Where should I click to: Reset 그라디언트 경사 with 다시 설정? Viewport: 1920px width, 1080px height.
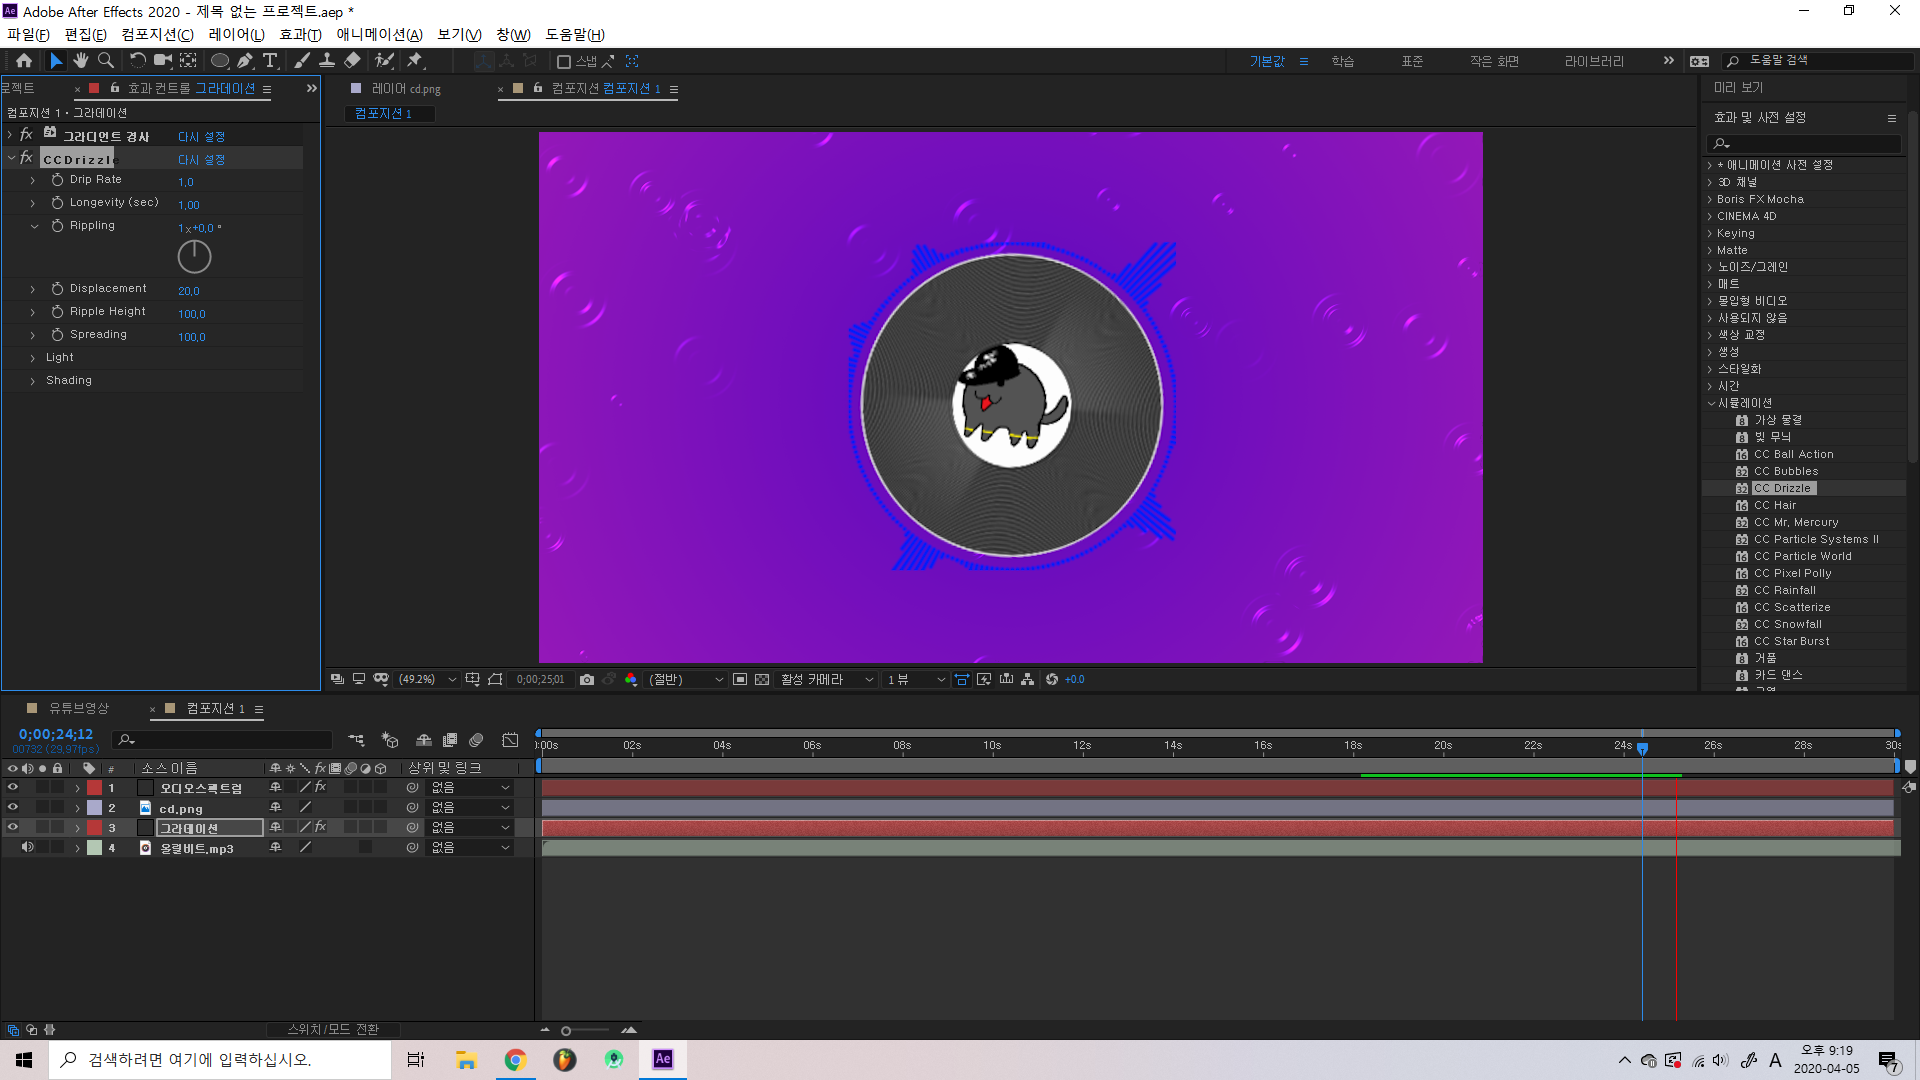pos(201,137)
